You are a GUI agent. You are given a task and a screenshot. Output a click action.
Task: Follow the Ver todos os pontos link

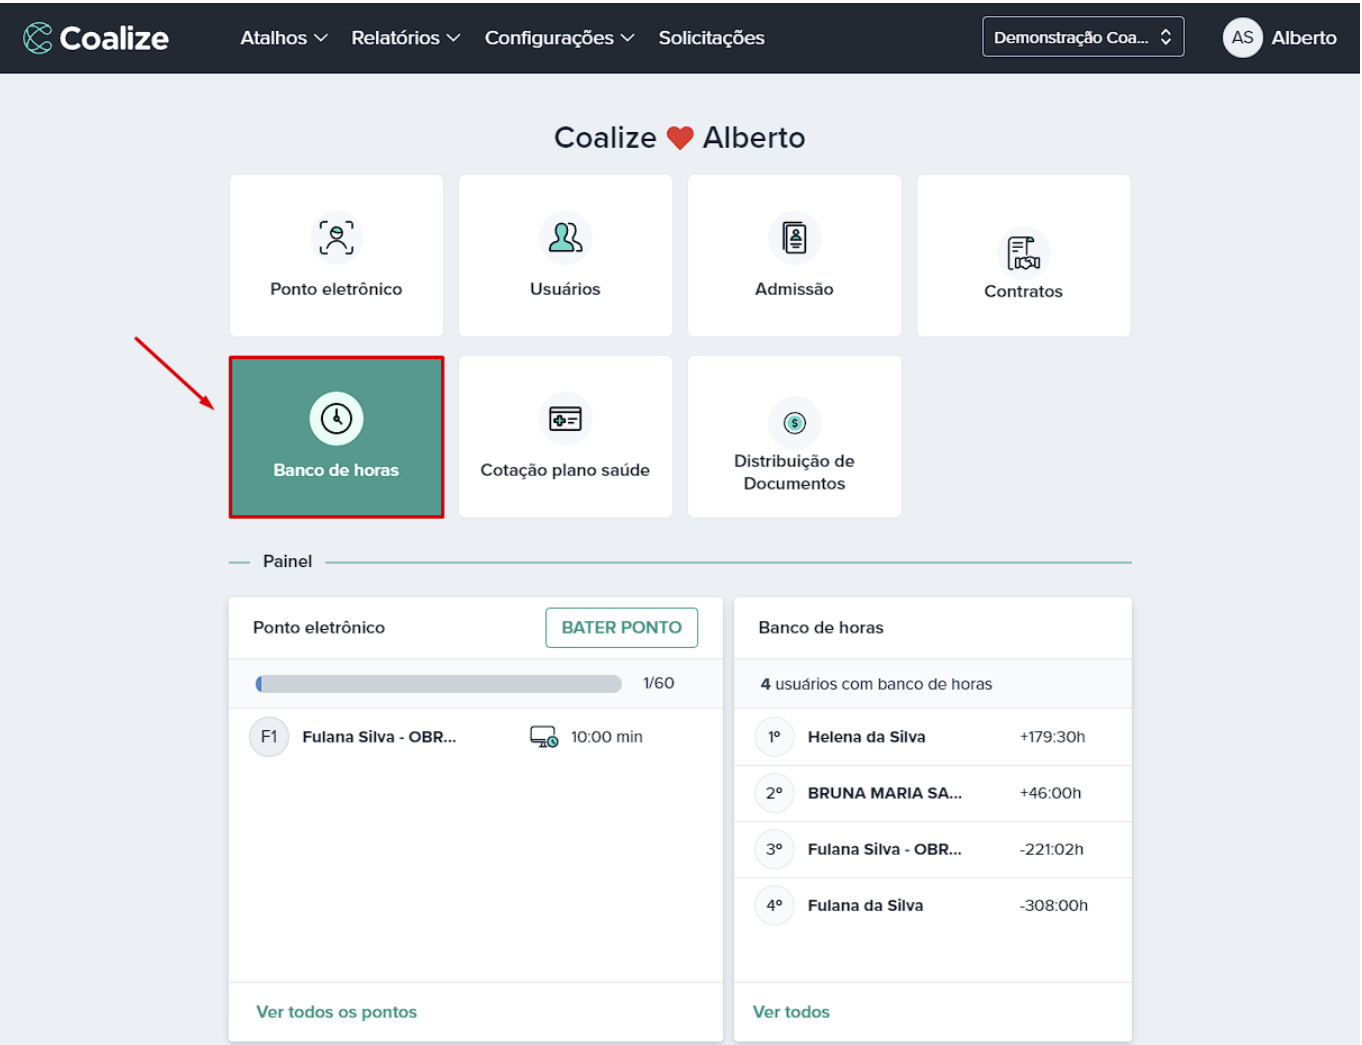pos(336,1012)
